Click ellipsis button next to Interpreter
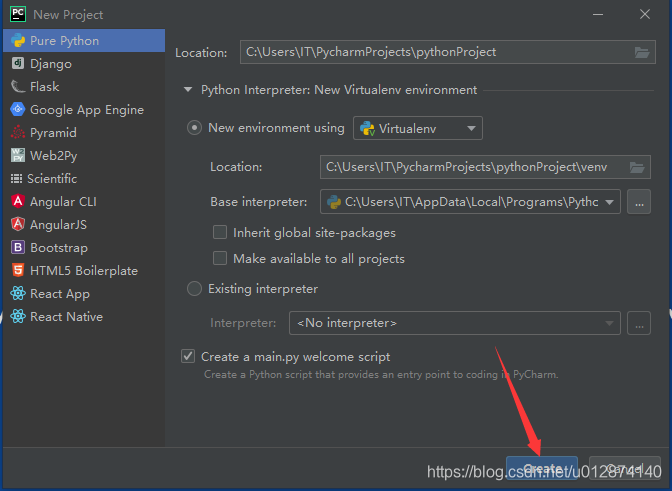Viewport: 672px width, 491px height. [639, 323]
